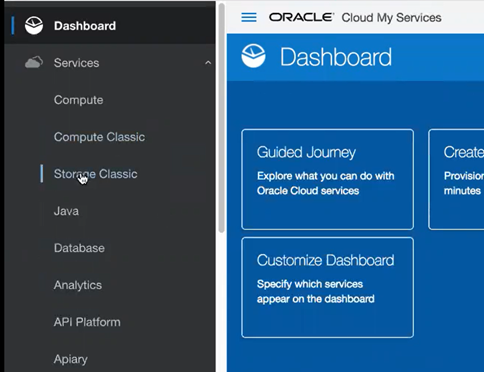484x372 pixels.
Task: Click the gauge icon beside Dashboard heading
Action: pyautogui.click(x=253, y=56)
